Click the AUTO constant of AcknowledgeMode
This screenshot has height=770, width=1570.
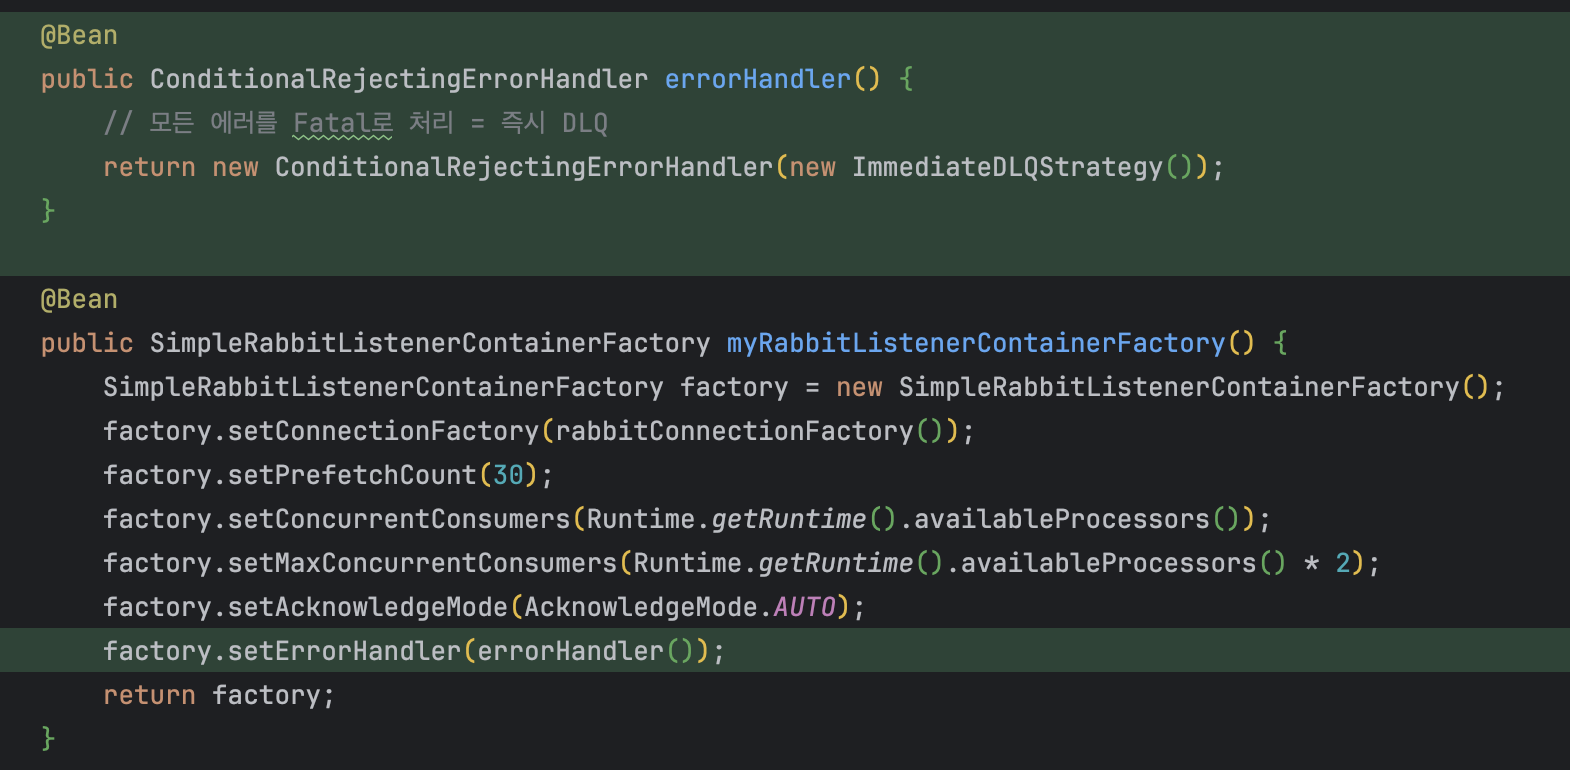point(804,607)
